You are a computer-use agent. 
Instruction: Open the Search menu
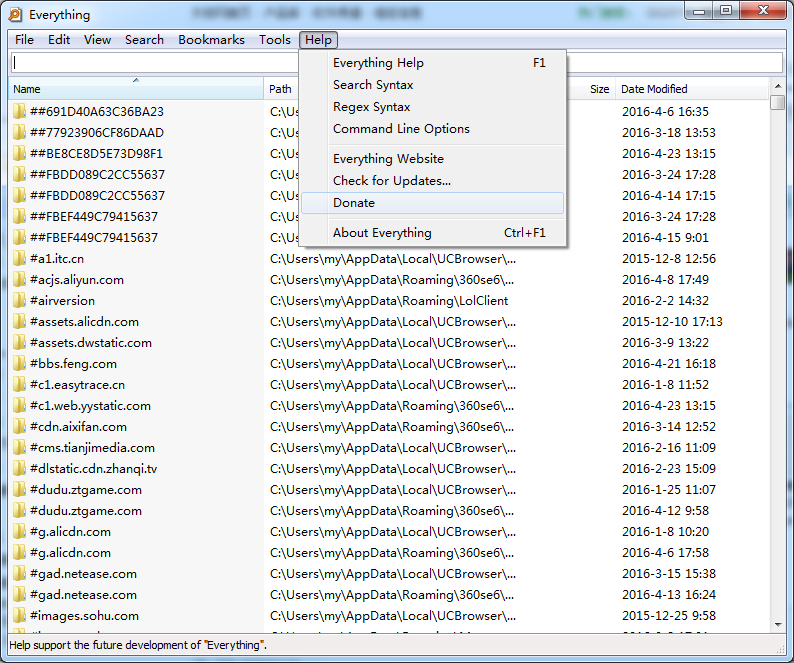click(x=144, y=40)
